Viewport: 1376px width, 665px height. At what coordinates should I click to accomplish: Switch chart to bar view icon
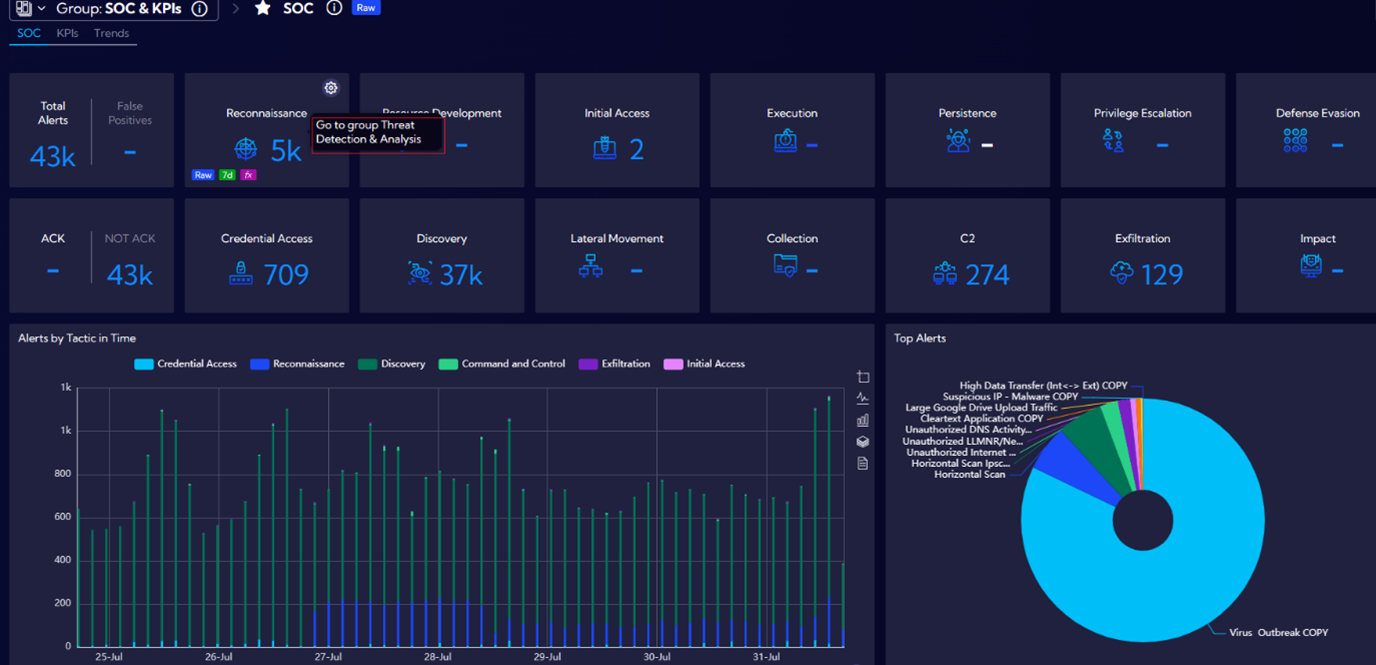click(x=863, y=420)
